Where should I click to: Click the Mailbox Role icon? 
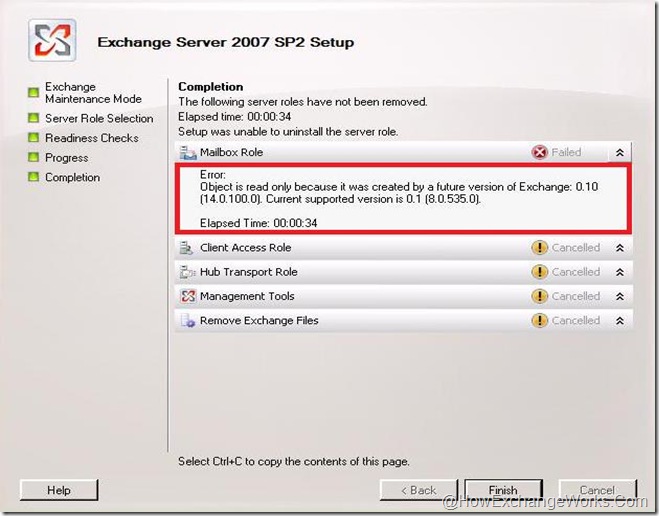187,153
